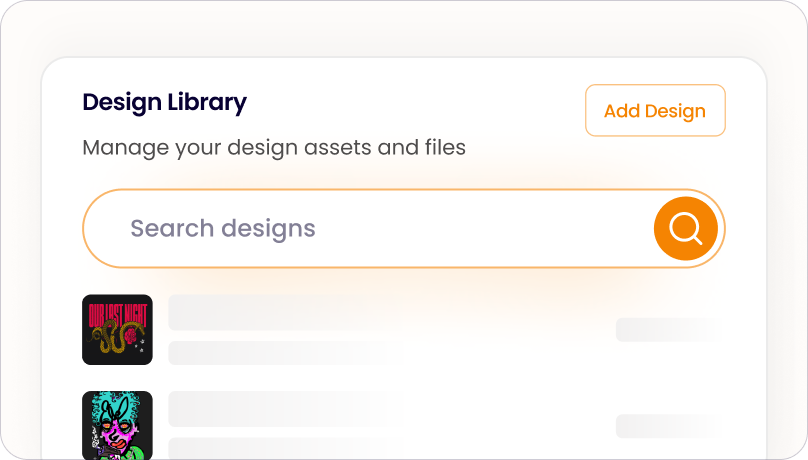Image resolution: width=808 pixels, height=460 pixels.
Task: Click the word "files" in the subtitle
Action: pos(443,148)
